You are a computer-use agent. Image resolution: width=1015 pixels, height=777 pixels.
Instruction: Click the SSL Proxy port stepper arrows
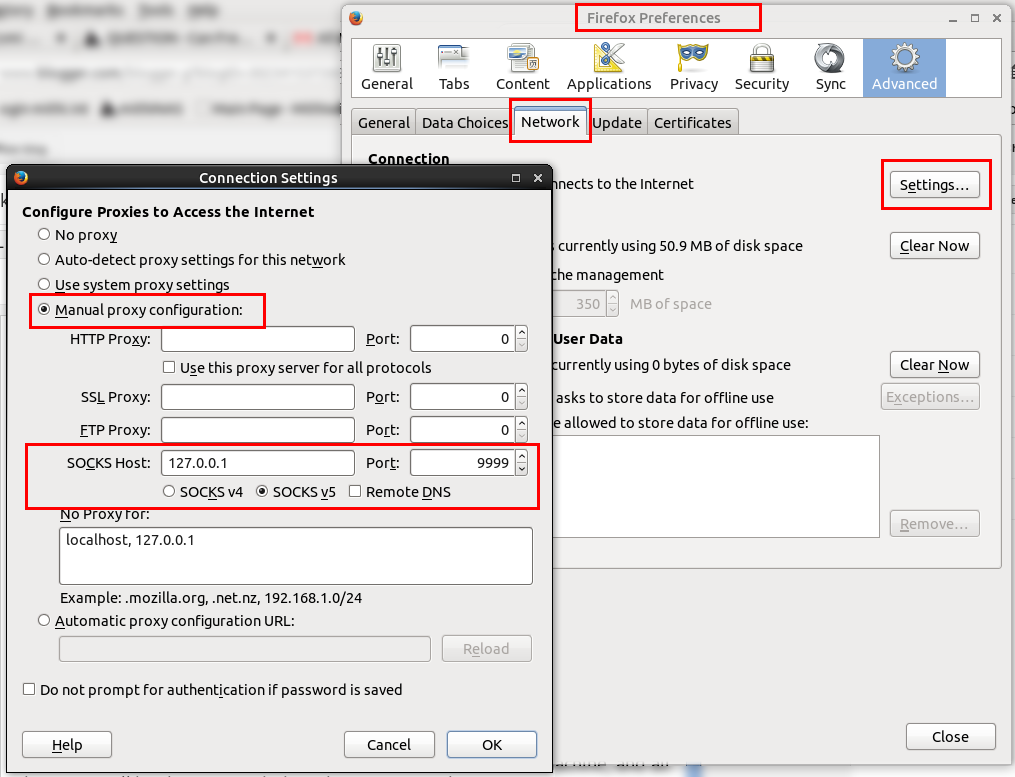click(x=522, y=397)
